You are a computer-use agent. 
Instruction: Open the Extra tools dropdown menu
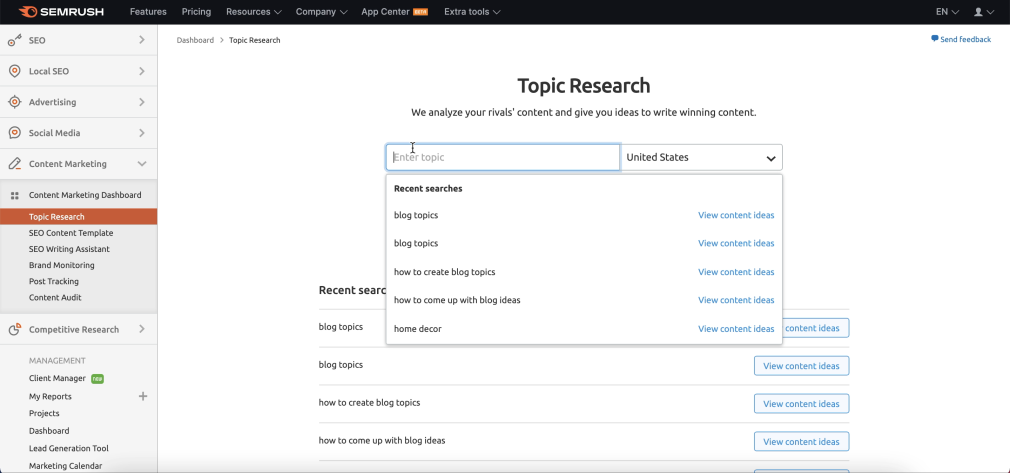[x=472, y=12]
